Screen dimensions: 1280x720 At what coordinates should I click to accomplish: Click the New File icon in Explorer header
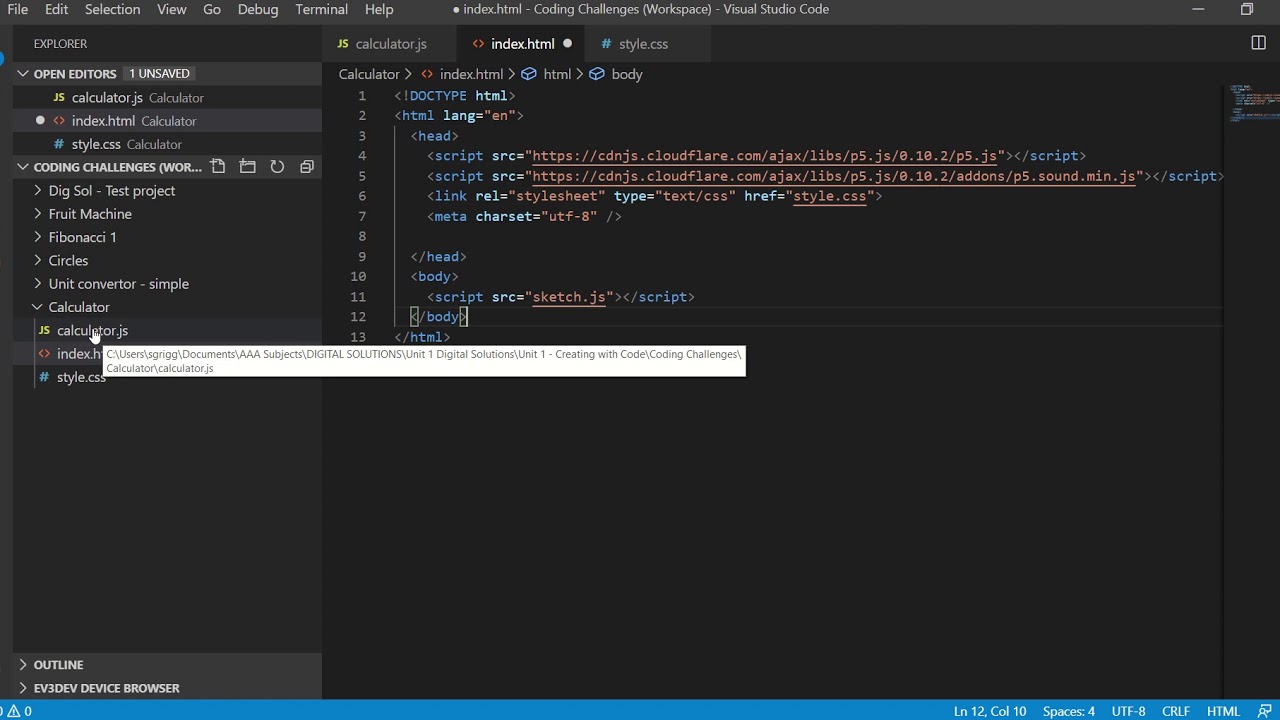218,167
